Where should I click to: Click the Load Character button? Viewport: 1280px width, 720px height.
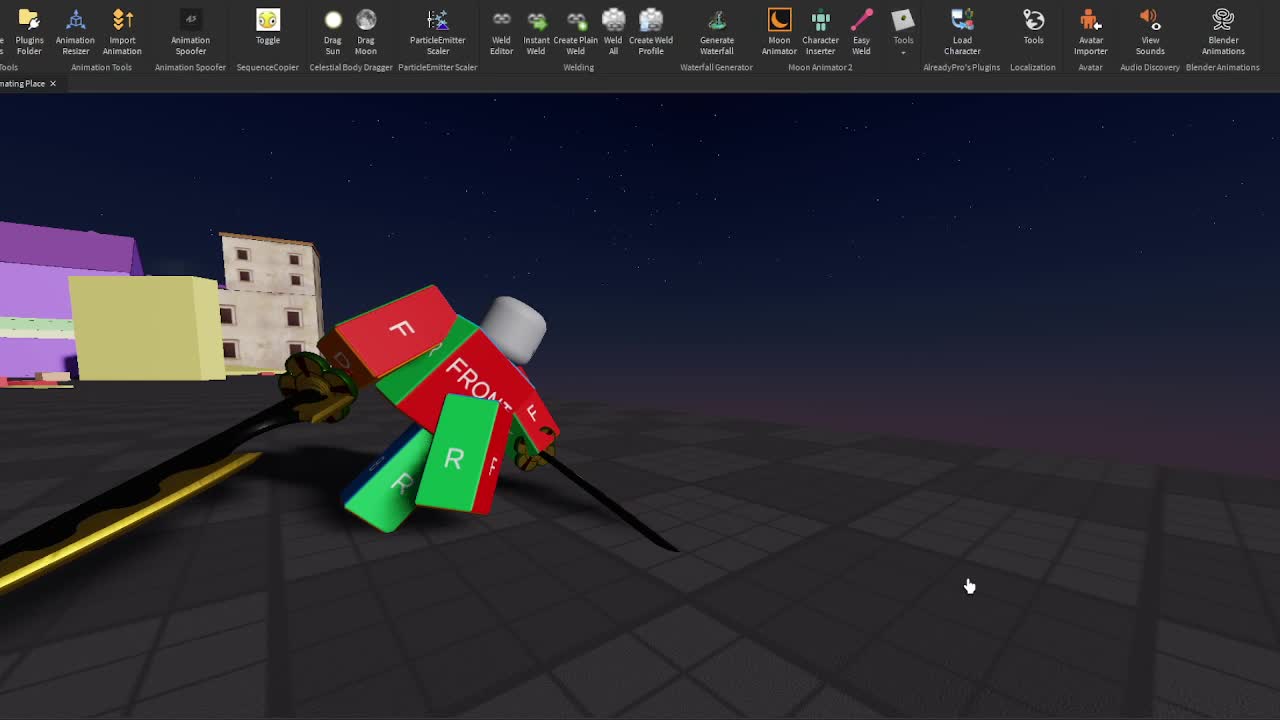click(962, 31)
